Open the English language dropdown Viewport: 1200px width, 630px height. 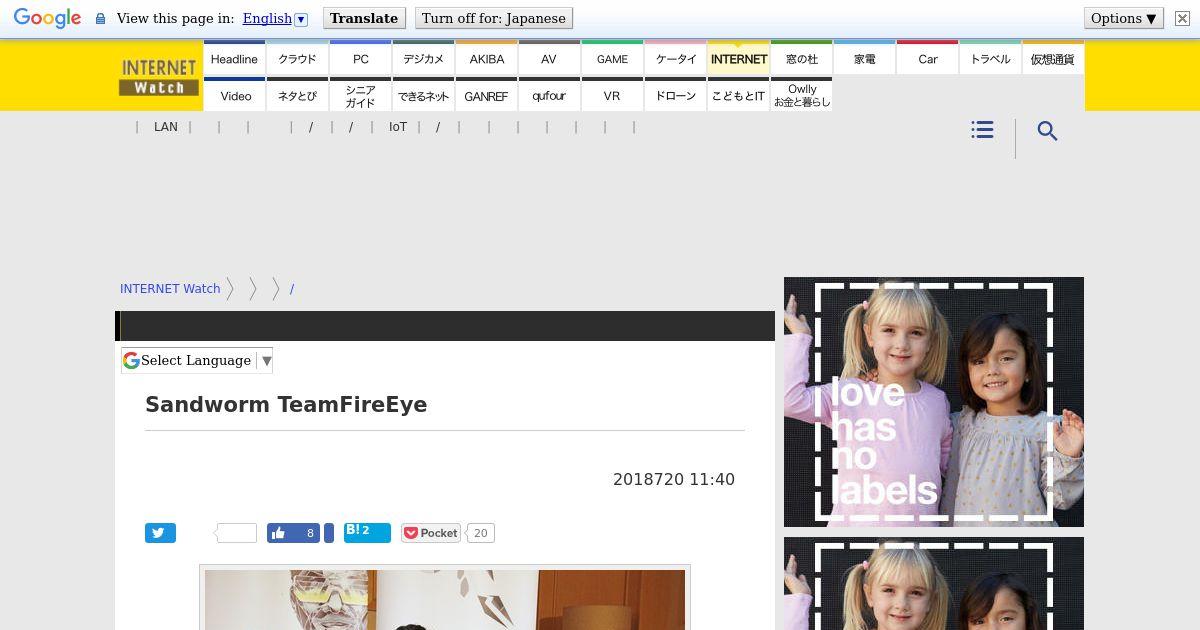click(275, 18)
